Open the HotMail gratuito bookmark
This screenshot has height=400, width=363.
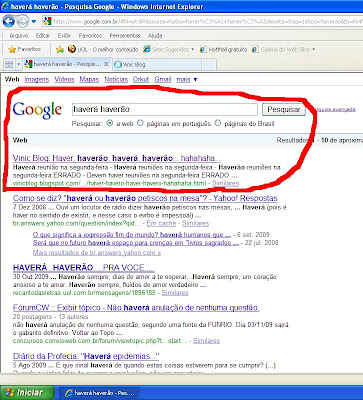coord(223,49)
